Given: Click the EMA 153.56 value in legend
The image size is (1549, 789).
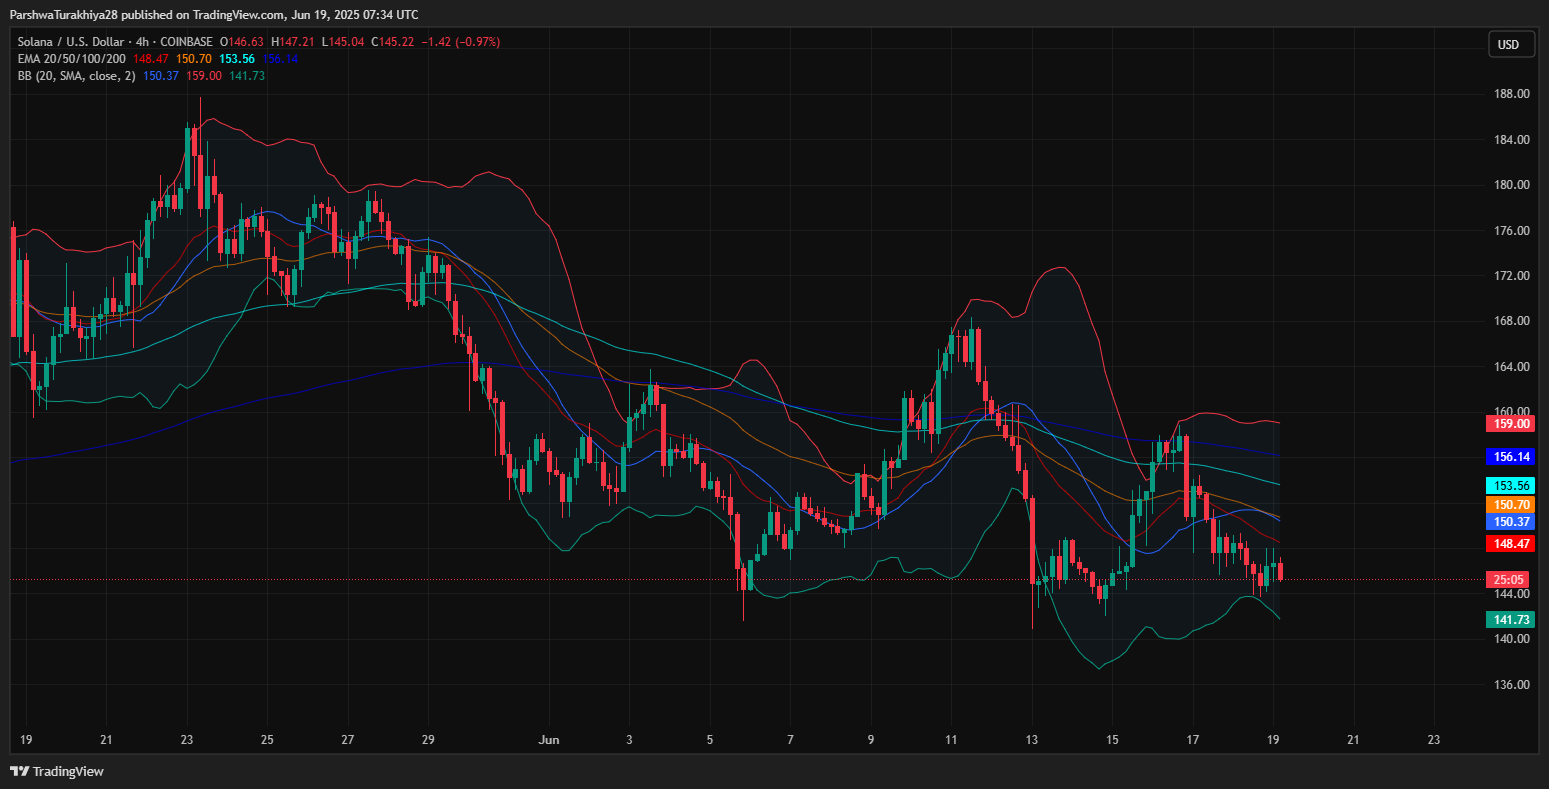Looking at the screenshot, I should click(x=237, y=59).
